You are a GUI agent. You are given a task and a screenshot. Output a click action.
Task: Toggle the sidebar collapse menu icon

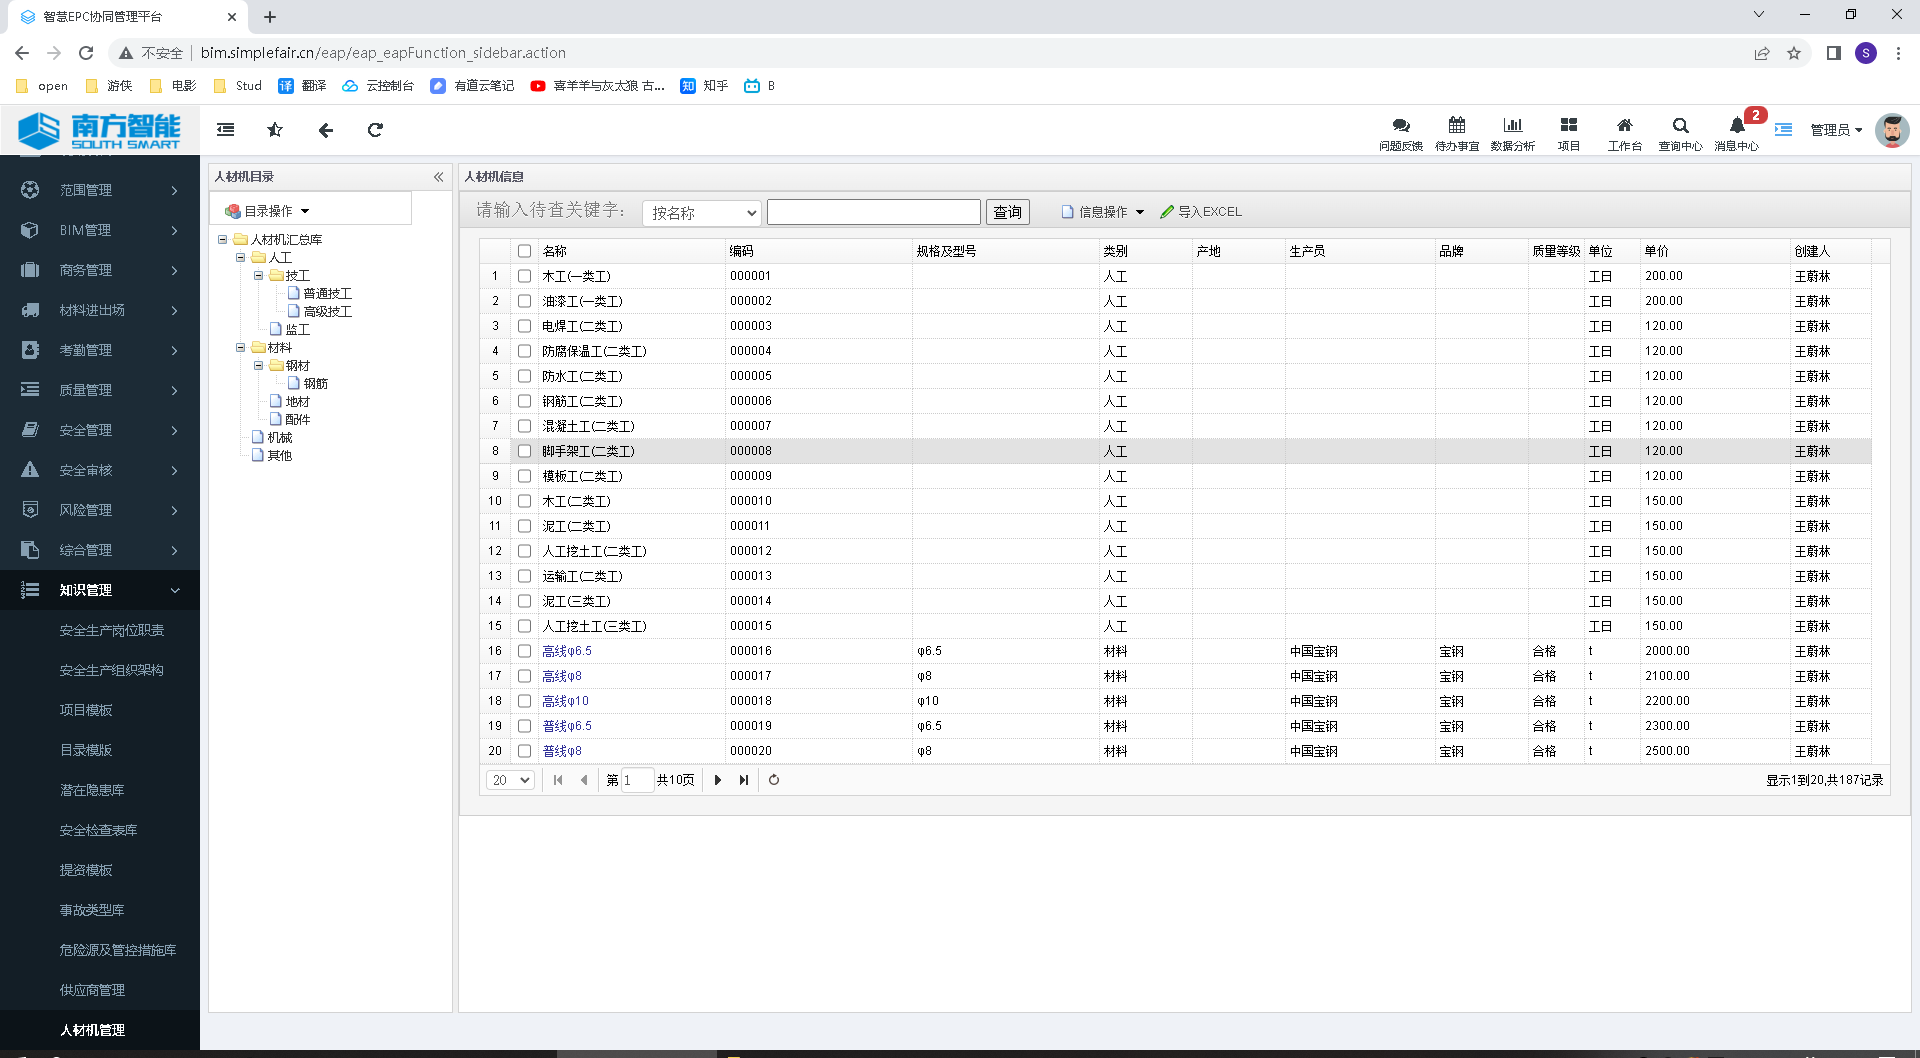coord(226,130)
